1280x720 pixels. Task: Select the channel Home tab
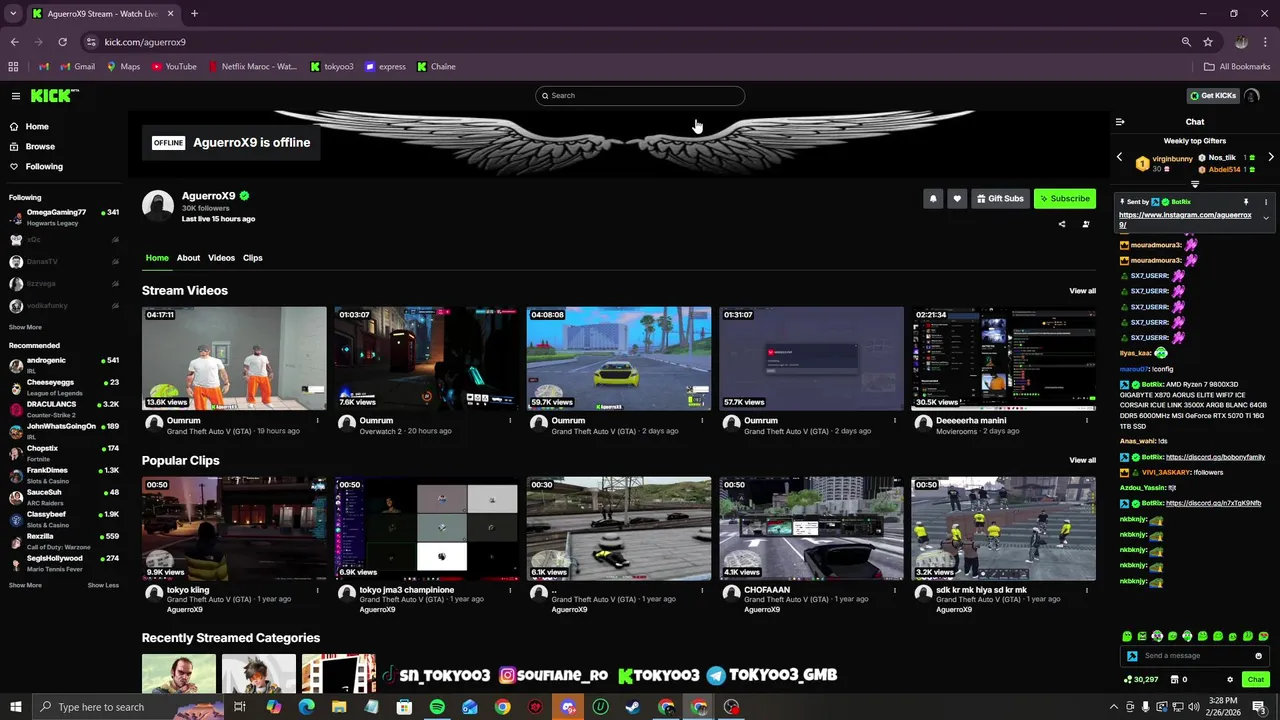157,258
